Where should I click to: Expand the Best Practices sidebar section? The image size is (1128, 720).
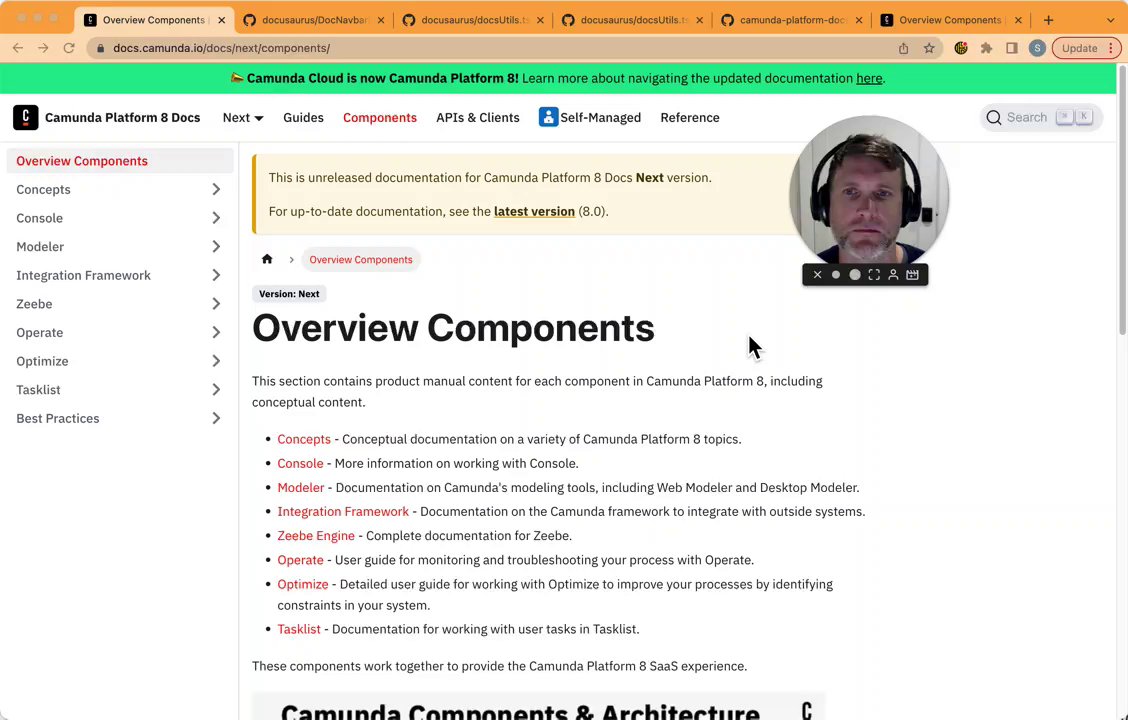point(216,418)
